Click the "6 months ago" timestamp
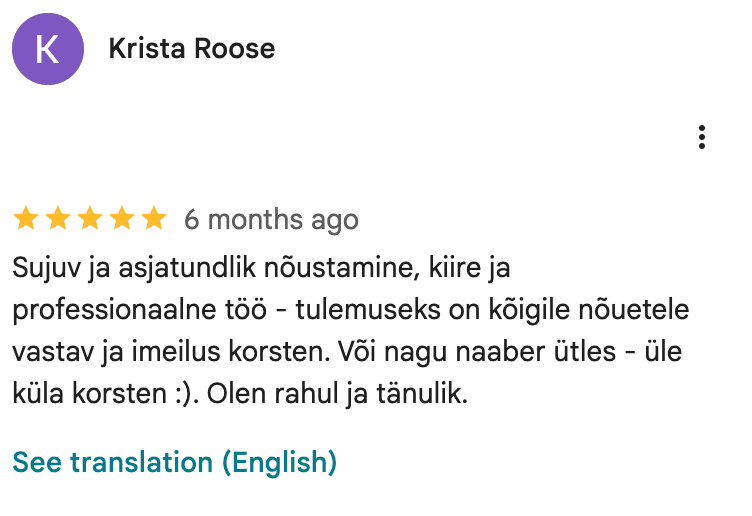The width and height of the screenshot is (752, 516). [271, 220]
